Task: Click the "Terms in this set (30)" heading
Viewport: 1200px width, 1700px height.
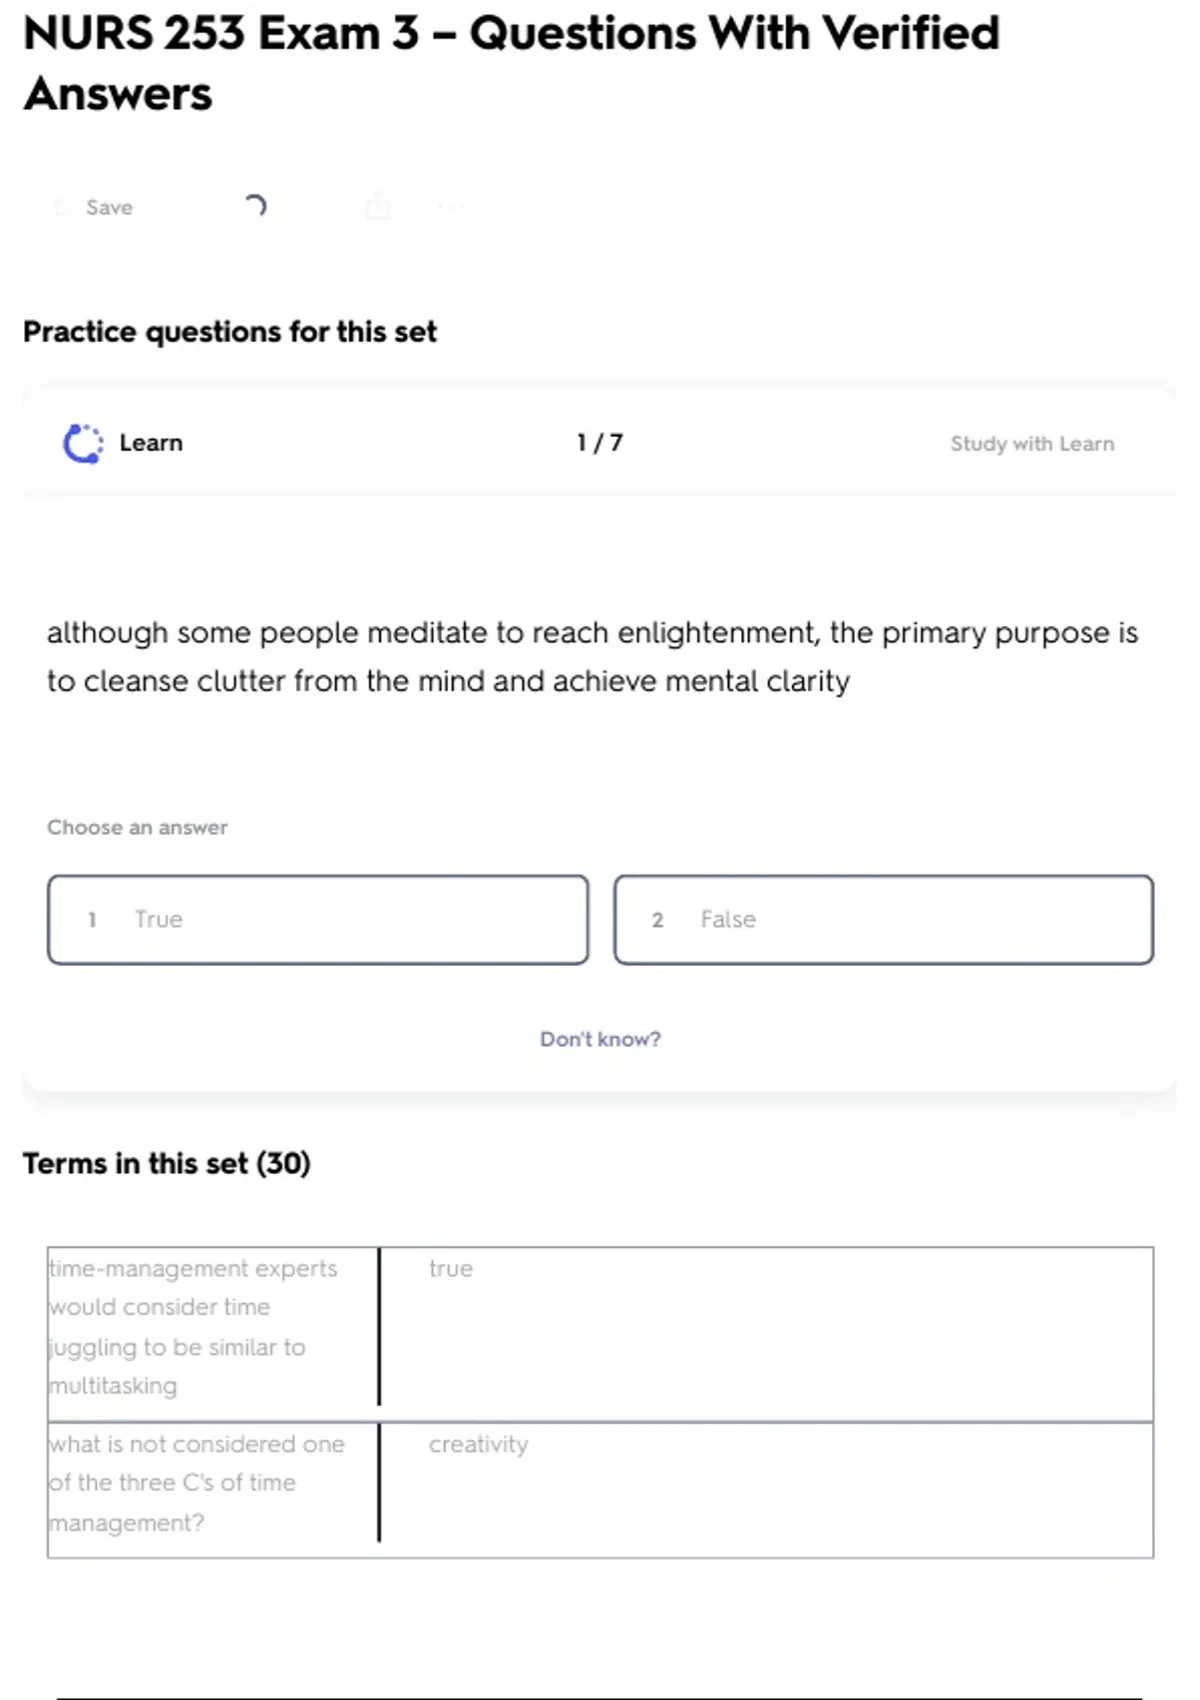Action: point(167,1163)
